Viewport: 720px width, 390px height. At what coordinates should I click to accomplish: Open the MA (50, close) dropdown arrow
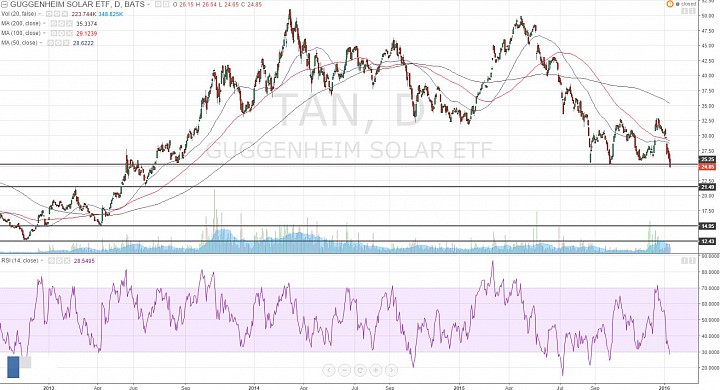point(41,43)
